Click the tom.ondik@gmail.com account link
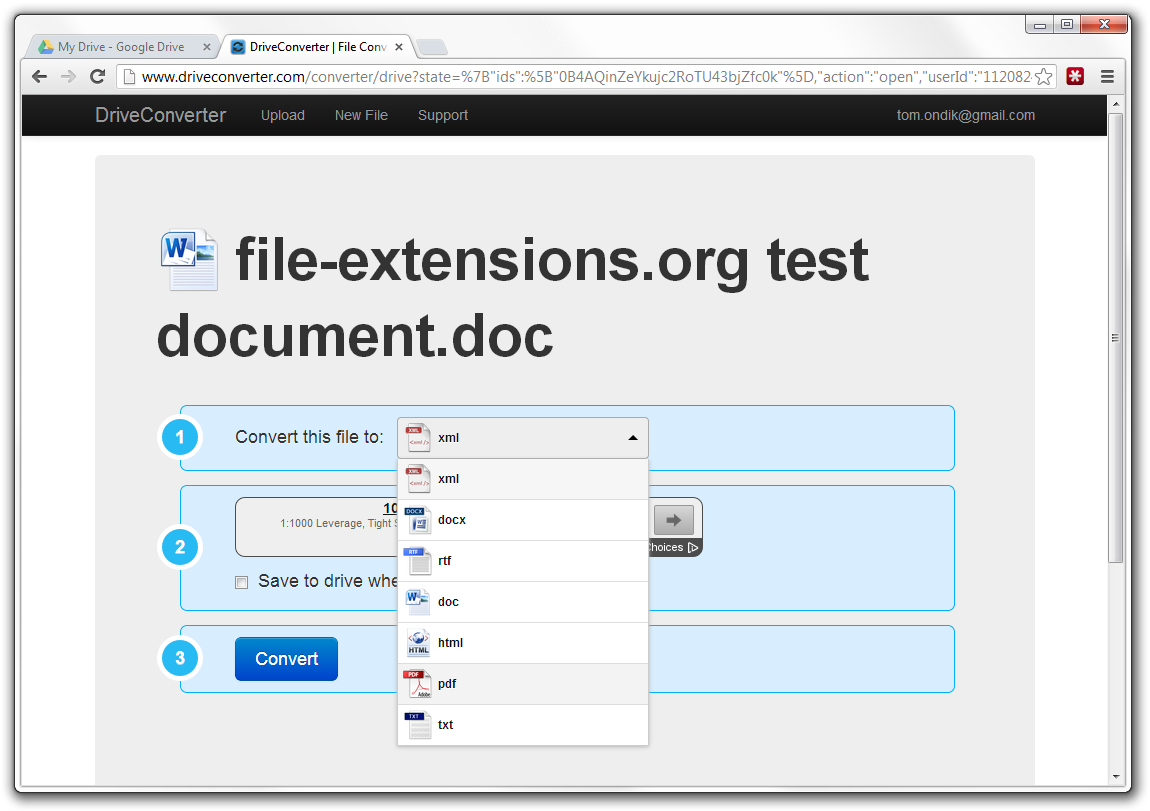Image resolution: width=1150 pixels, height=811 pixels. (965, 115)
